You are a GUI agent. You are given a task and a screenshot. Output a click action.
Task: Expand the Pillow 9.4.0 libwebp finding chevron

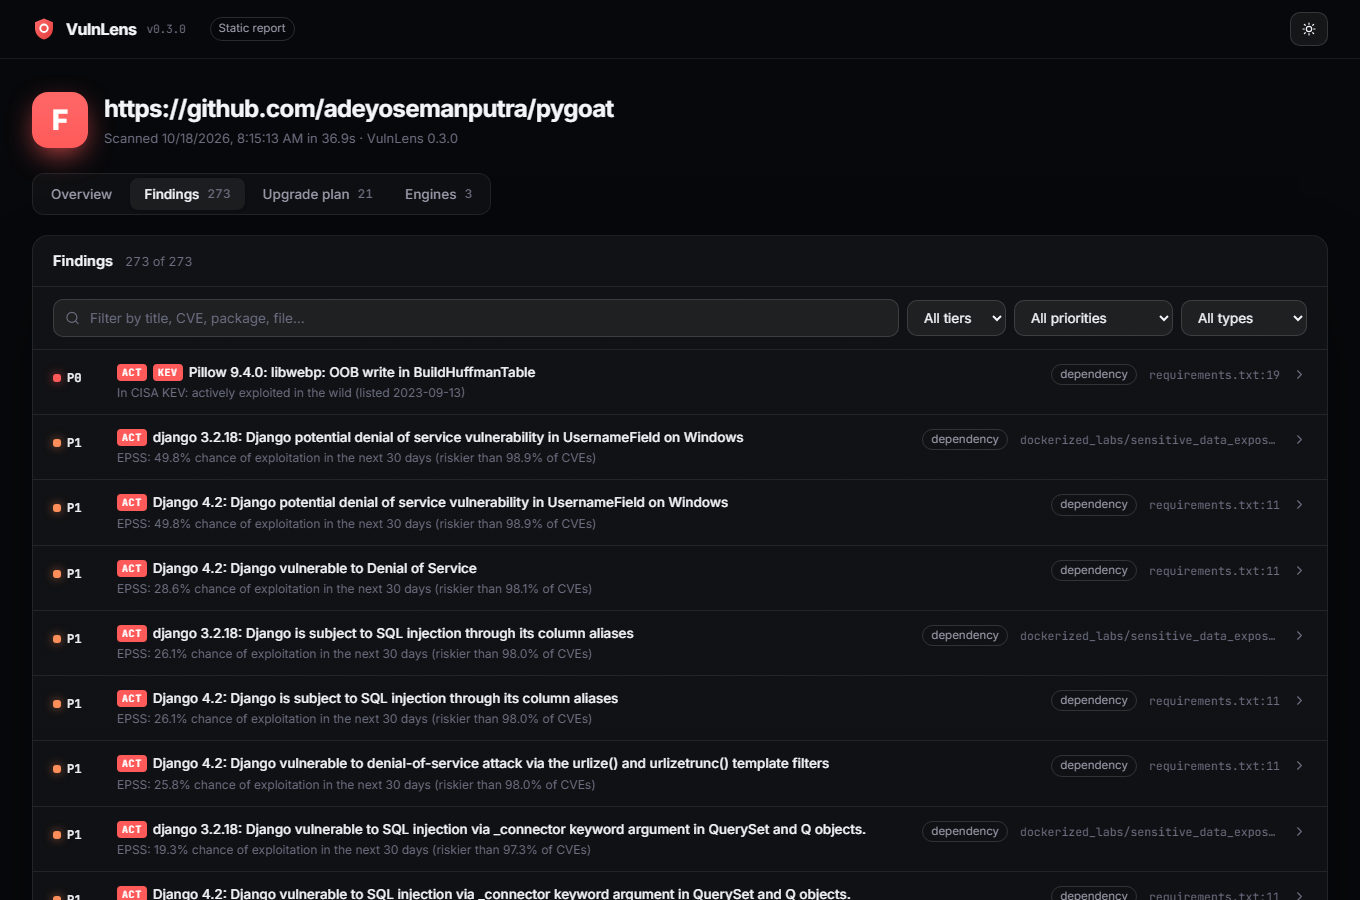(x=1299, y=374)
